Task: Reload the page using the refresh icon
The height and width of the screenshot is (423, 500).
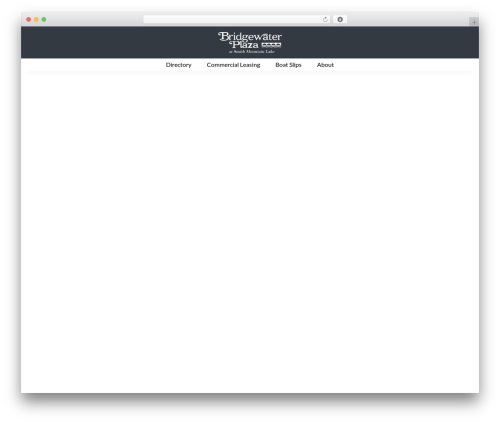Action: [x=325, y=20]
